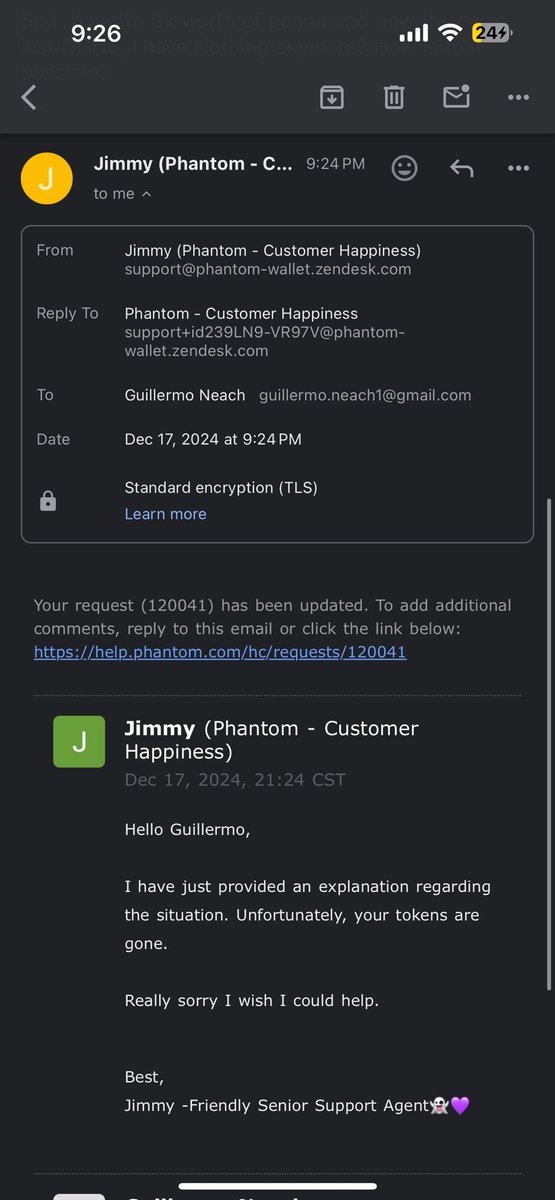Tap the yellow J sender avatar
Screen dimensions: 555x1200
47,179
